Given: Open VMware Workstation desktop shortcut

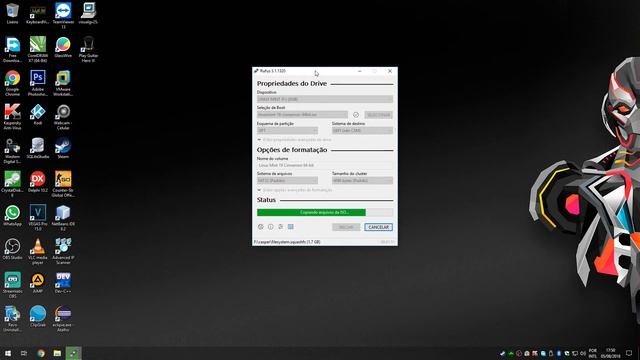Looking at the screenshot, I should point(63,83).
